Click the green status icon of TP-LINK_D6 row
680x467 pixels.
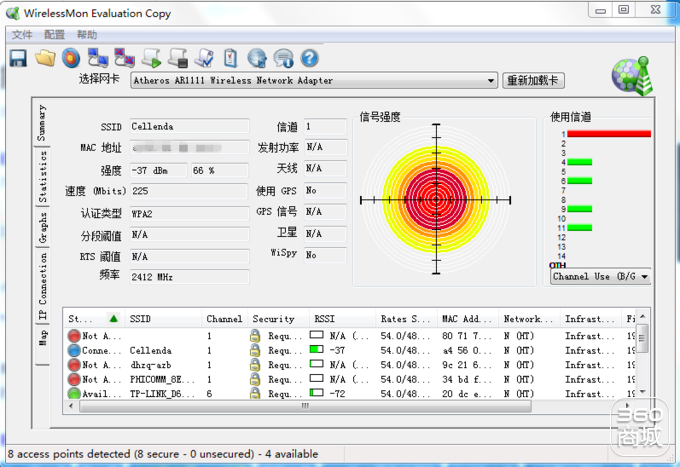pyautogui.click(x=74, y=394)
